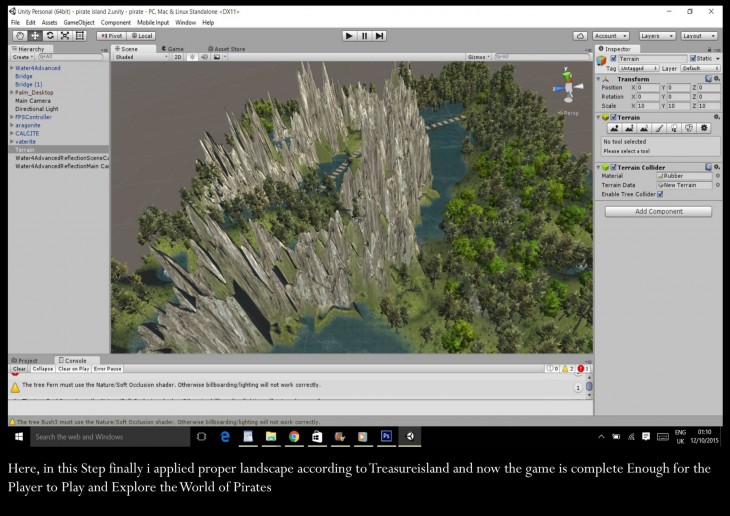Viewport: 730px width, 516px height.
Task: Click the Add Component button
Action: pos(658,212)
